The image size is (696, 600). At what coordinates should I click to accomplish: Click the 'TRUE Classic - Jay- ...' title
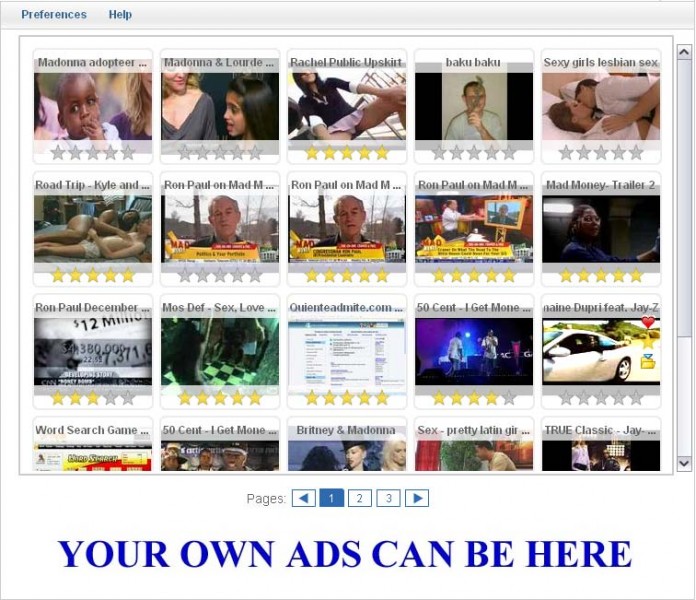click(601, 430)
